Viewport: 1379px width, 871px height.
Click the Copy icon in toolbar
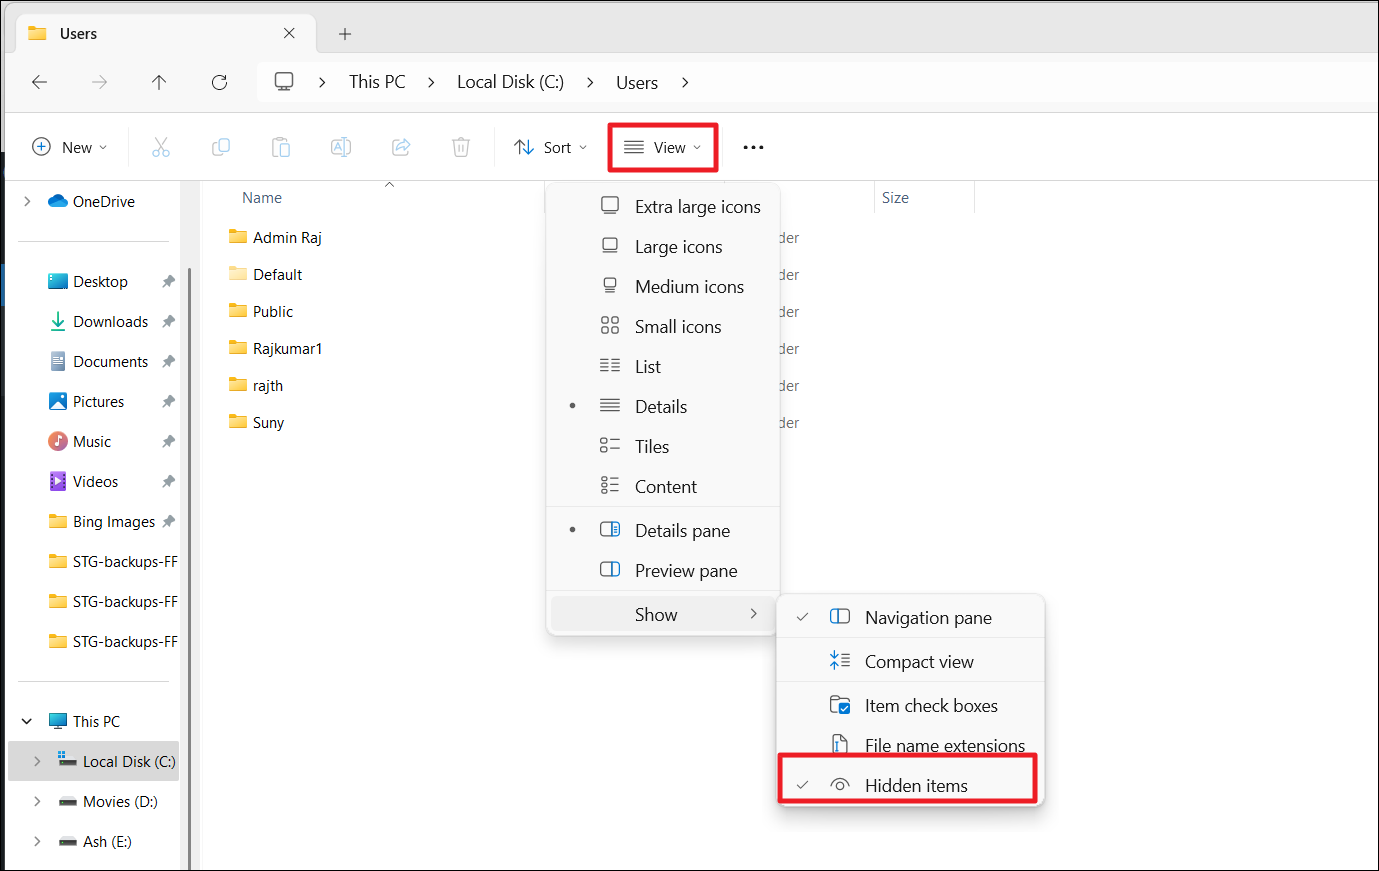click(x=221, y=148)
